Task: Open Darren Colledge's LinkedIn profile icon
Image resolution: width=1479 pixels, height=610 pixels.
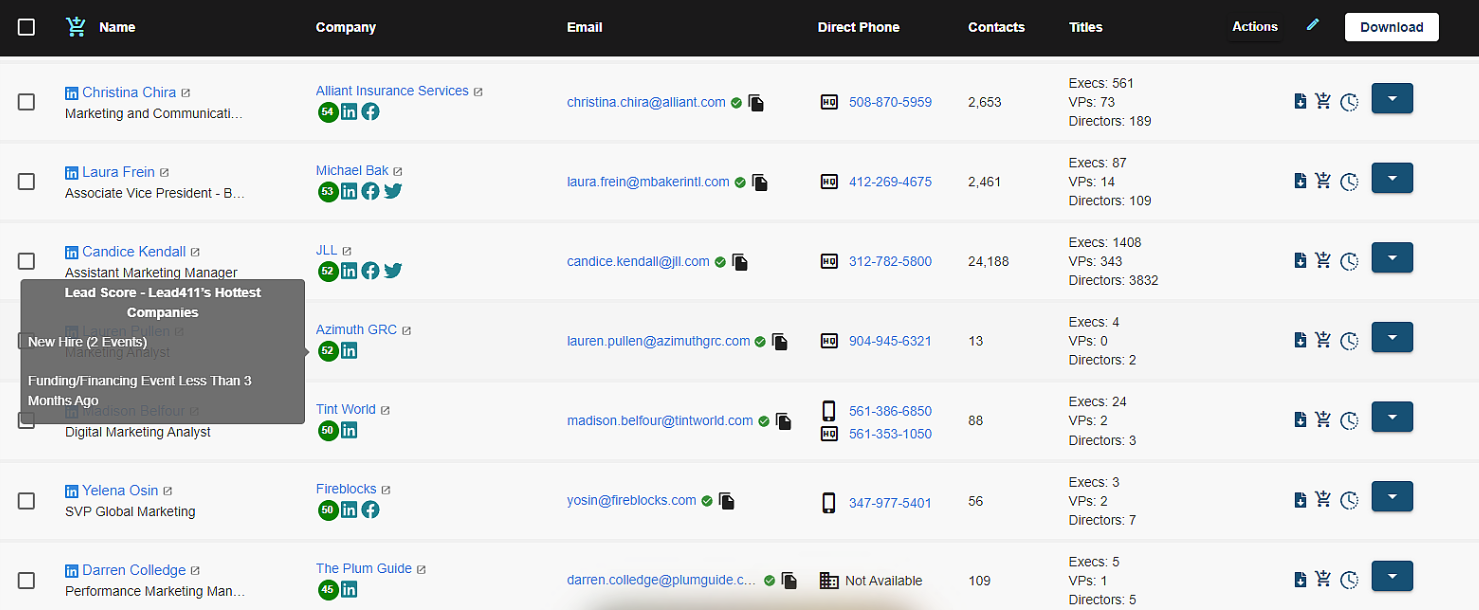Action: point(71,571)
